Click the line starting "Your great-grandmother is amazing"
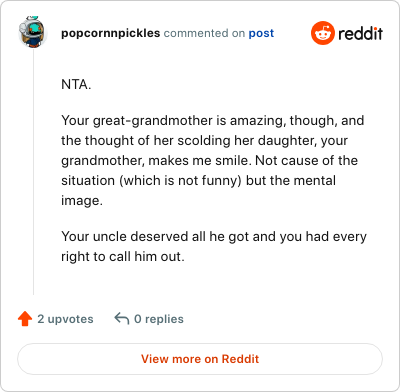The width and height of the screenshot is (400, 392). (x=213, y=120)
